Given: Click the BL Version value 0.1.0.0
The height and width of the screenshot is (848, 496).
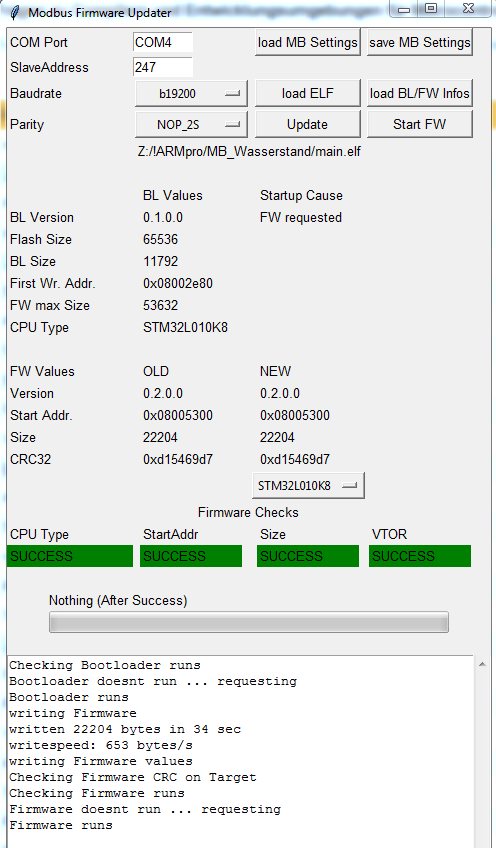Looking at the screenshot, I should click(163, 217).
